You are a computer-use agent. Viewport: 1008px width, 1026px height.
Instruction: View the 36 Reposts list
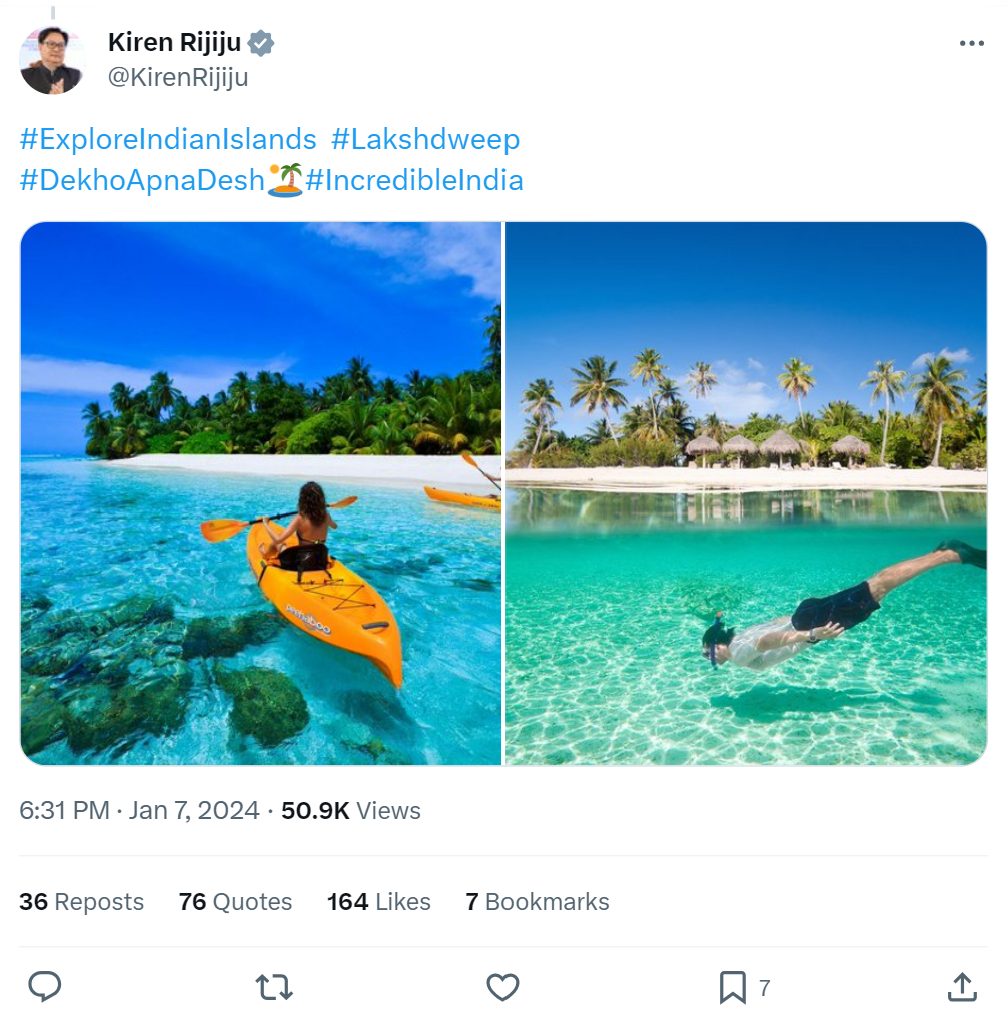point(82,902)
